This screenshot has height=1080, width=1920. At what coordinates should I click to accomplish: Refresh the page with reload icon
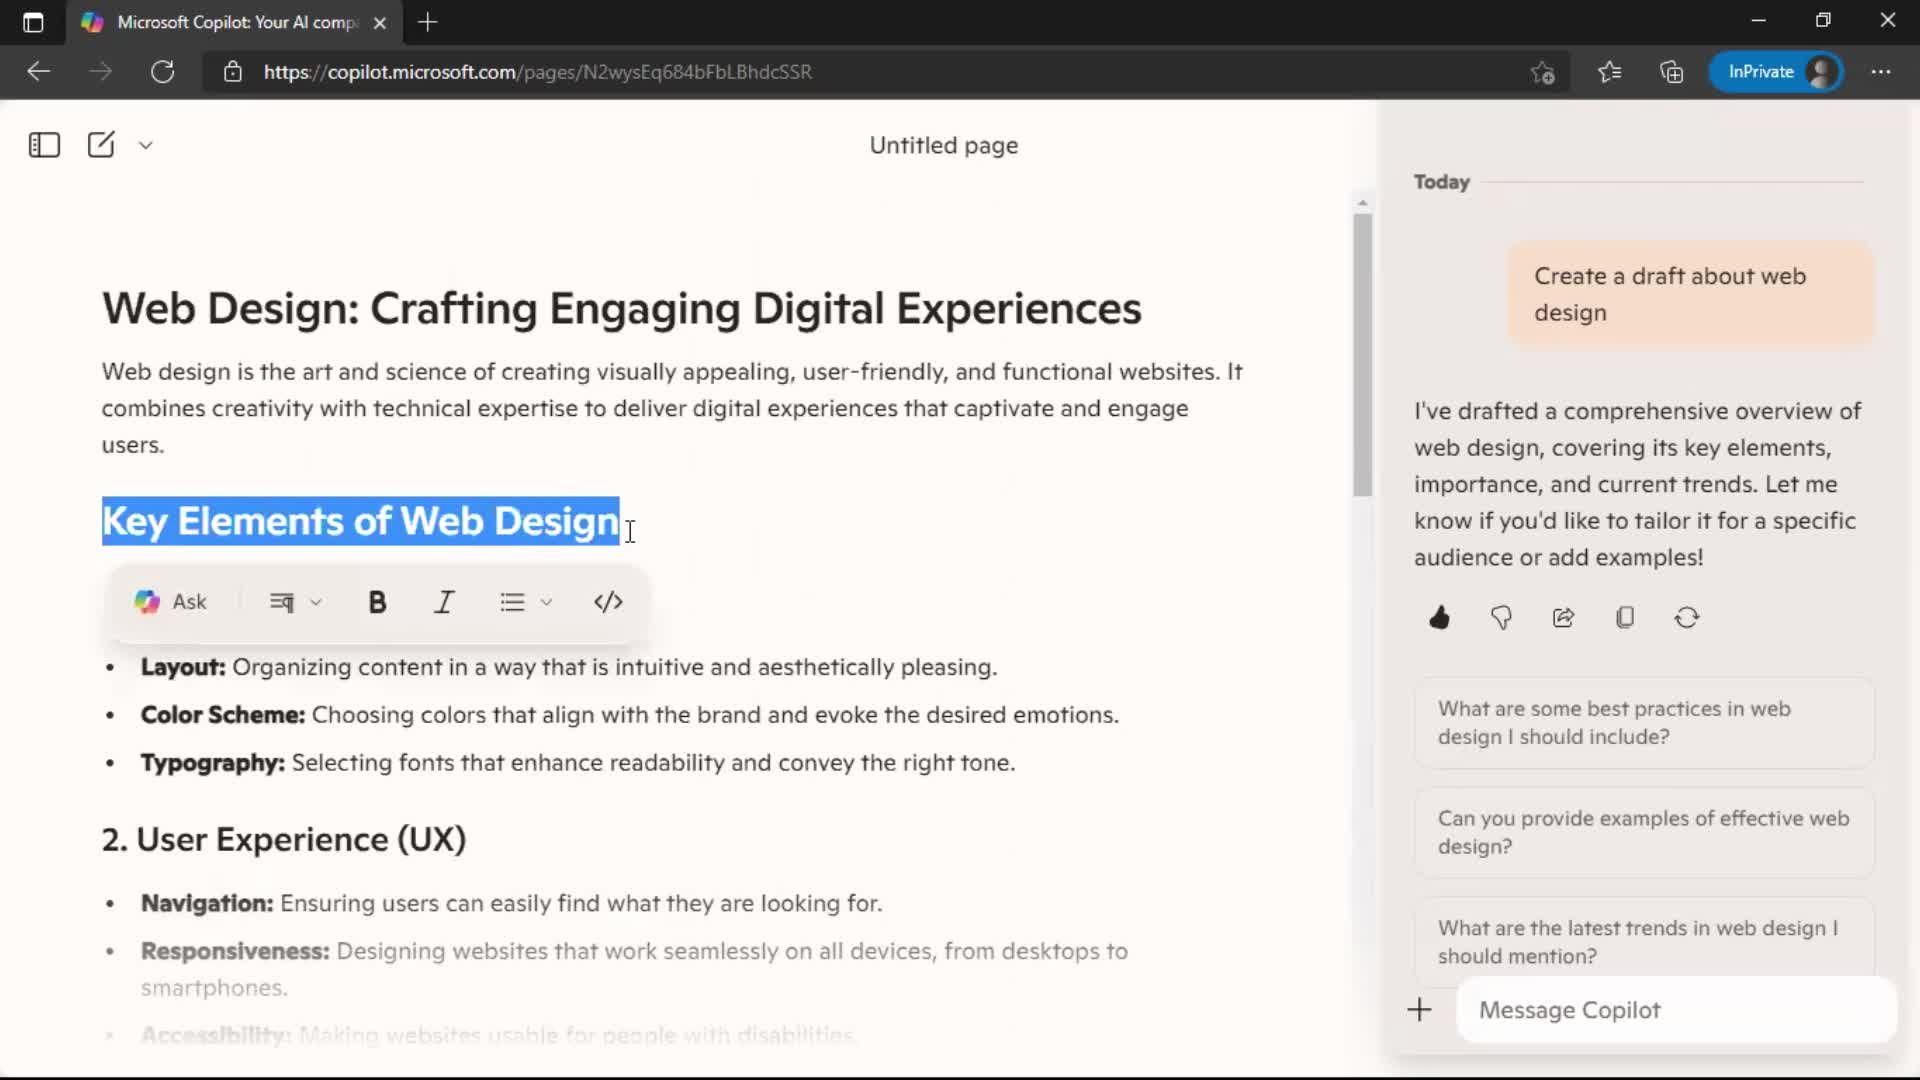pyautogui.click(x=162, y=72)
